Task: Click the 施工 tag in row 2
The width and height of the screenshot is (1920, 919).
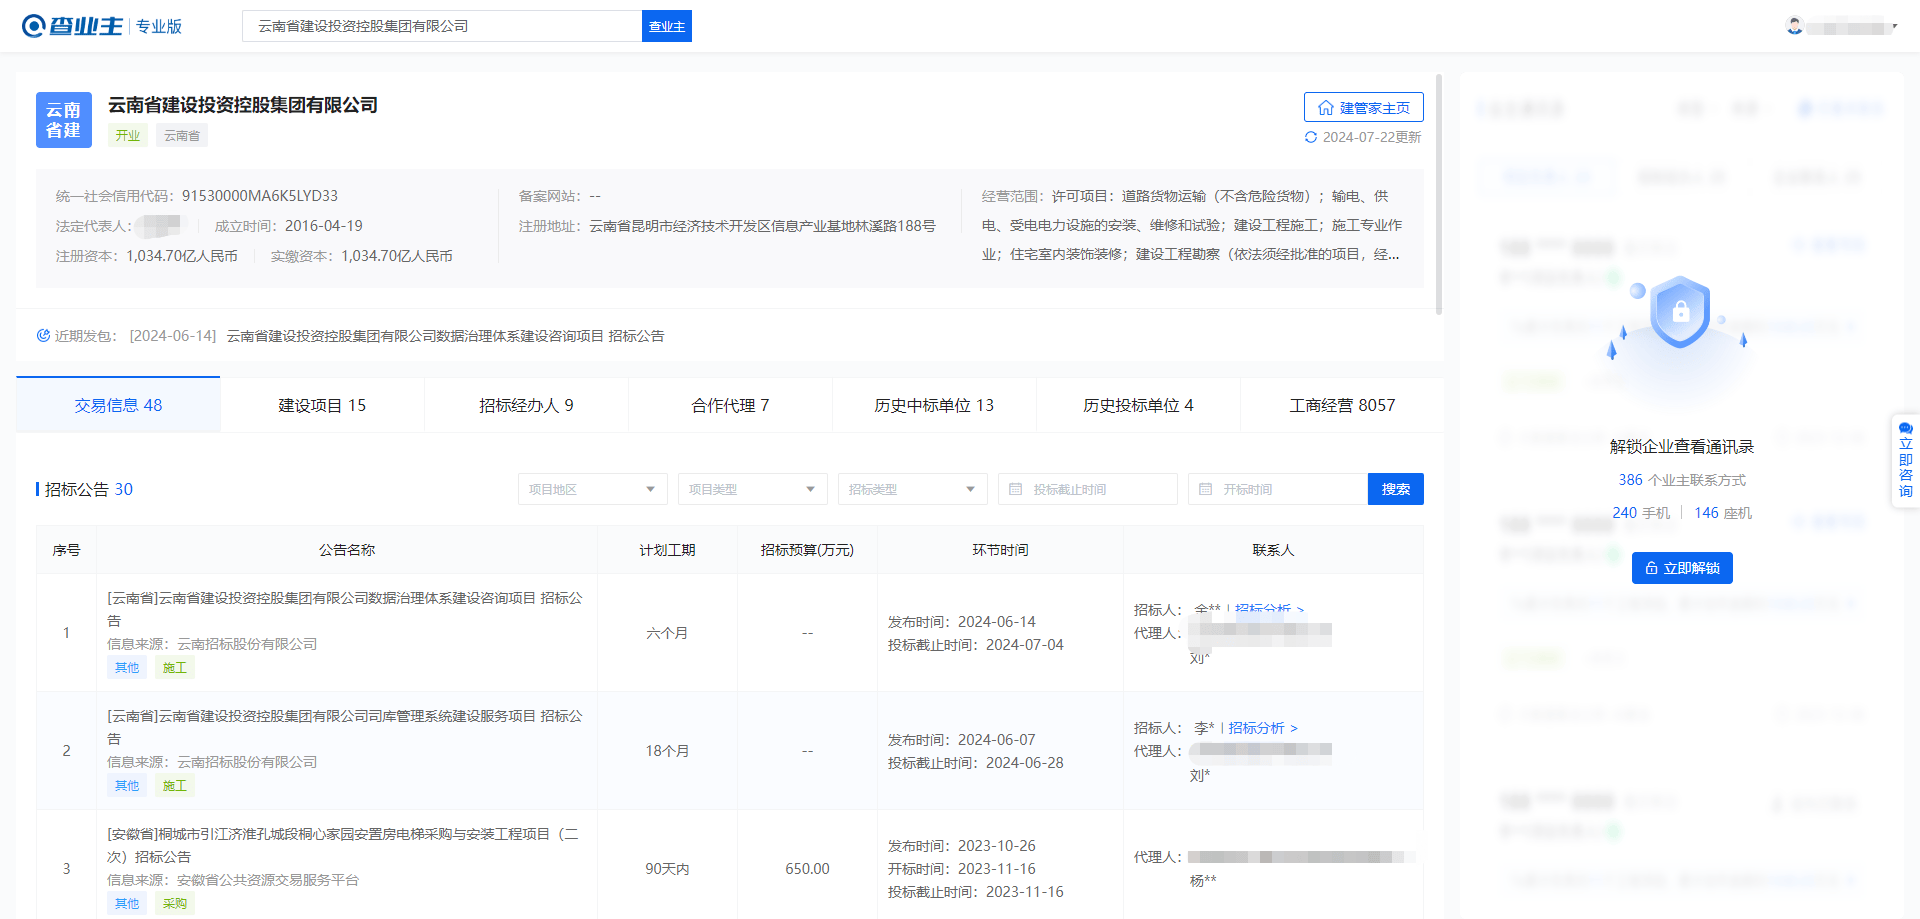Action: pos(175,786)
